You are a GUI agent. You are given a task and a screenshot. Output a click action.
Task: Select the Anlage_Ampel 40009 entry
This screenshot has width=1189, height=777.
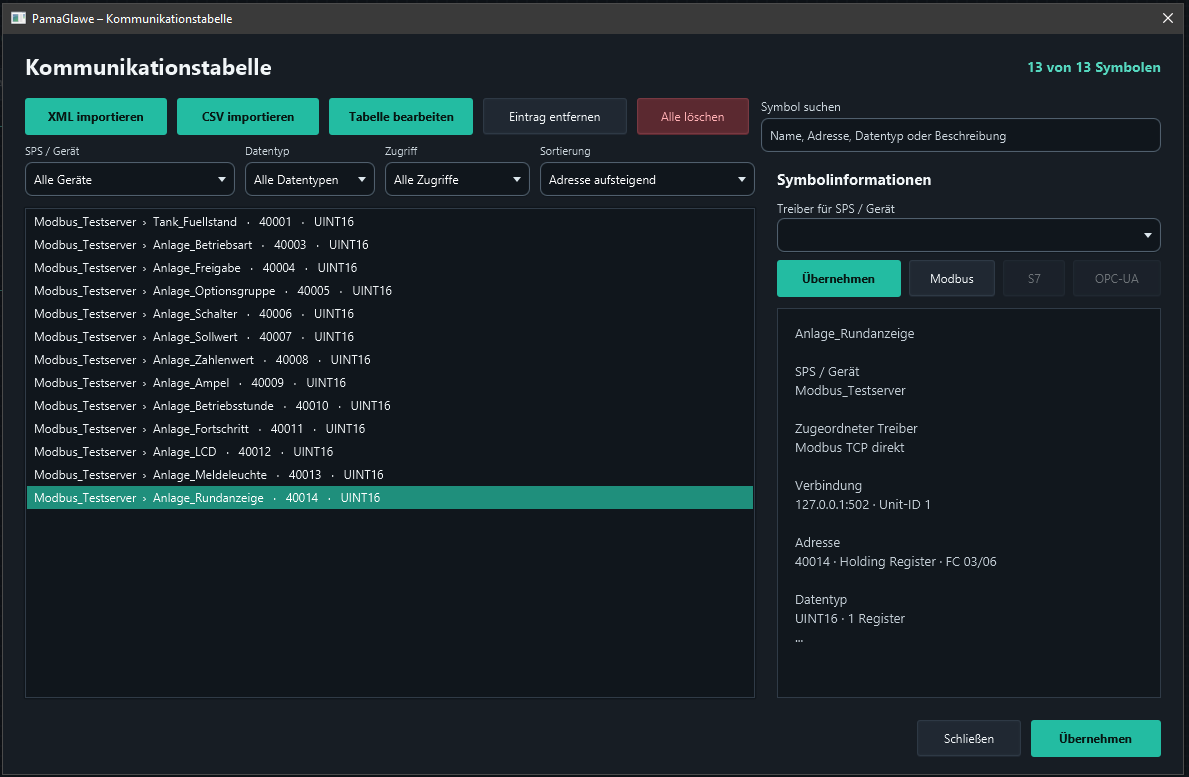point(390,383)
